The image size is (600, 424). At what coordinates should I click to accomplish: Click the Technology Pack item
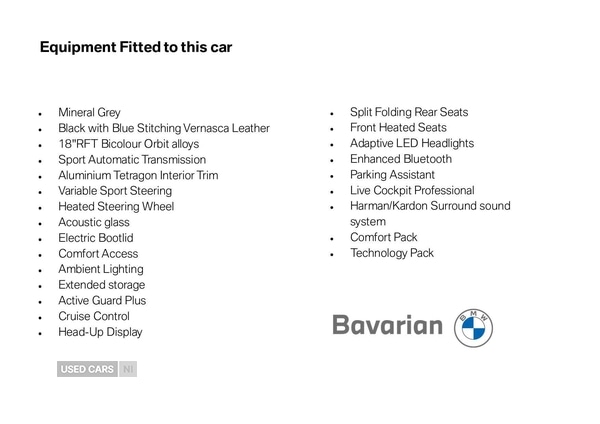[392, 253]
